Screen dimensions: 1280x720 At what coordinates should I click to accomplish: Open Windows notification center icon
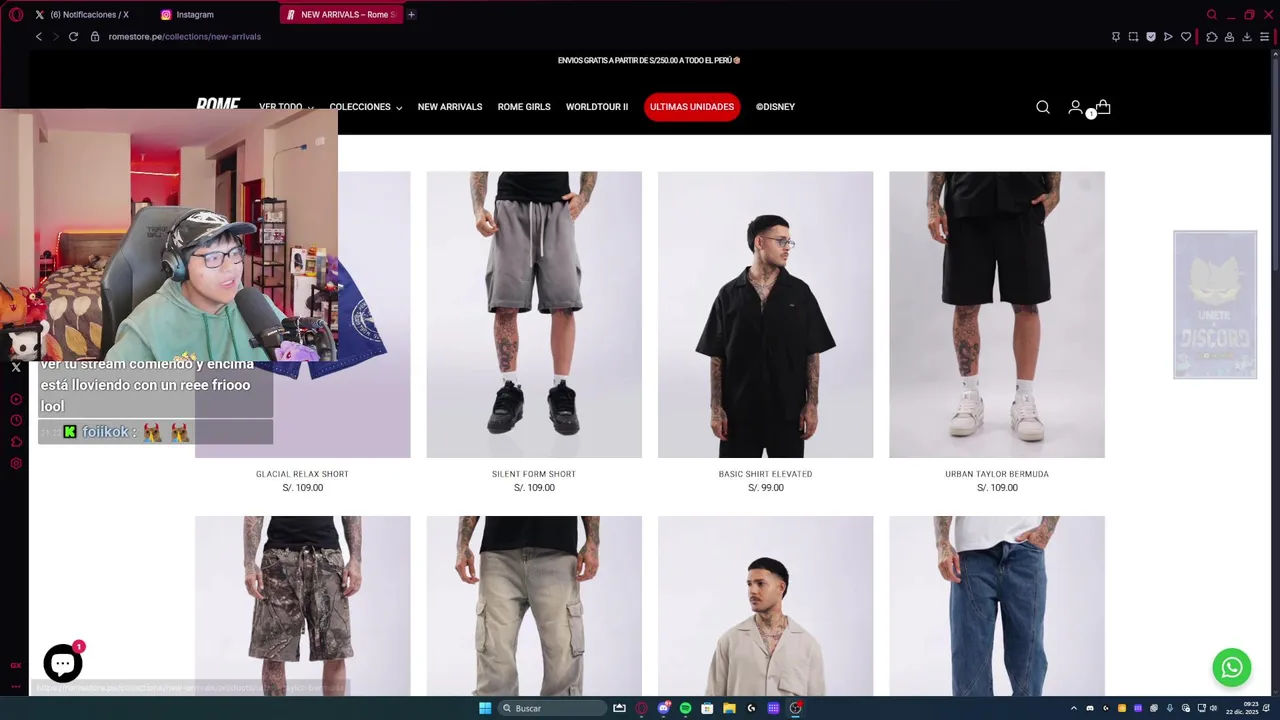1266,708
